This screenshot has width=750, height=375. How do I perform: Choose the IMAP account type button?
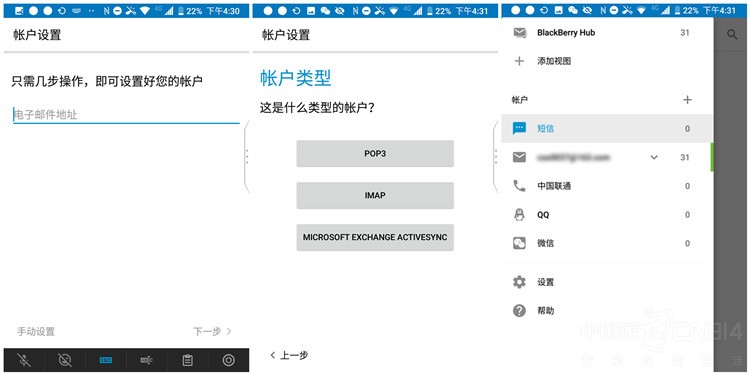(x=375, y=195)
